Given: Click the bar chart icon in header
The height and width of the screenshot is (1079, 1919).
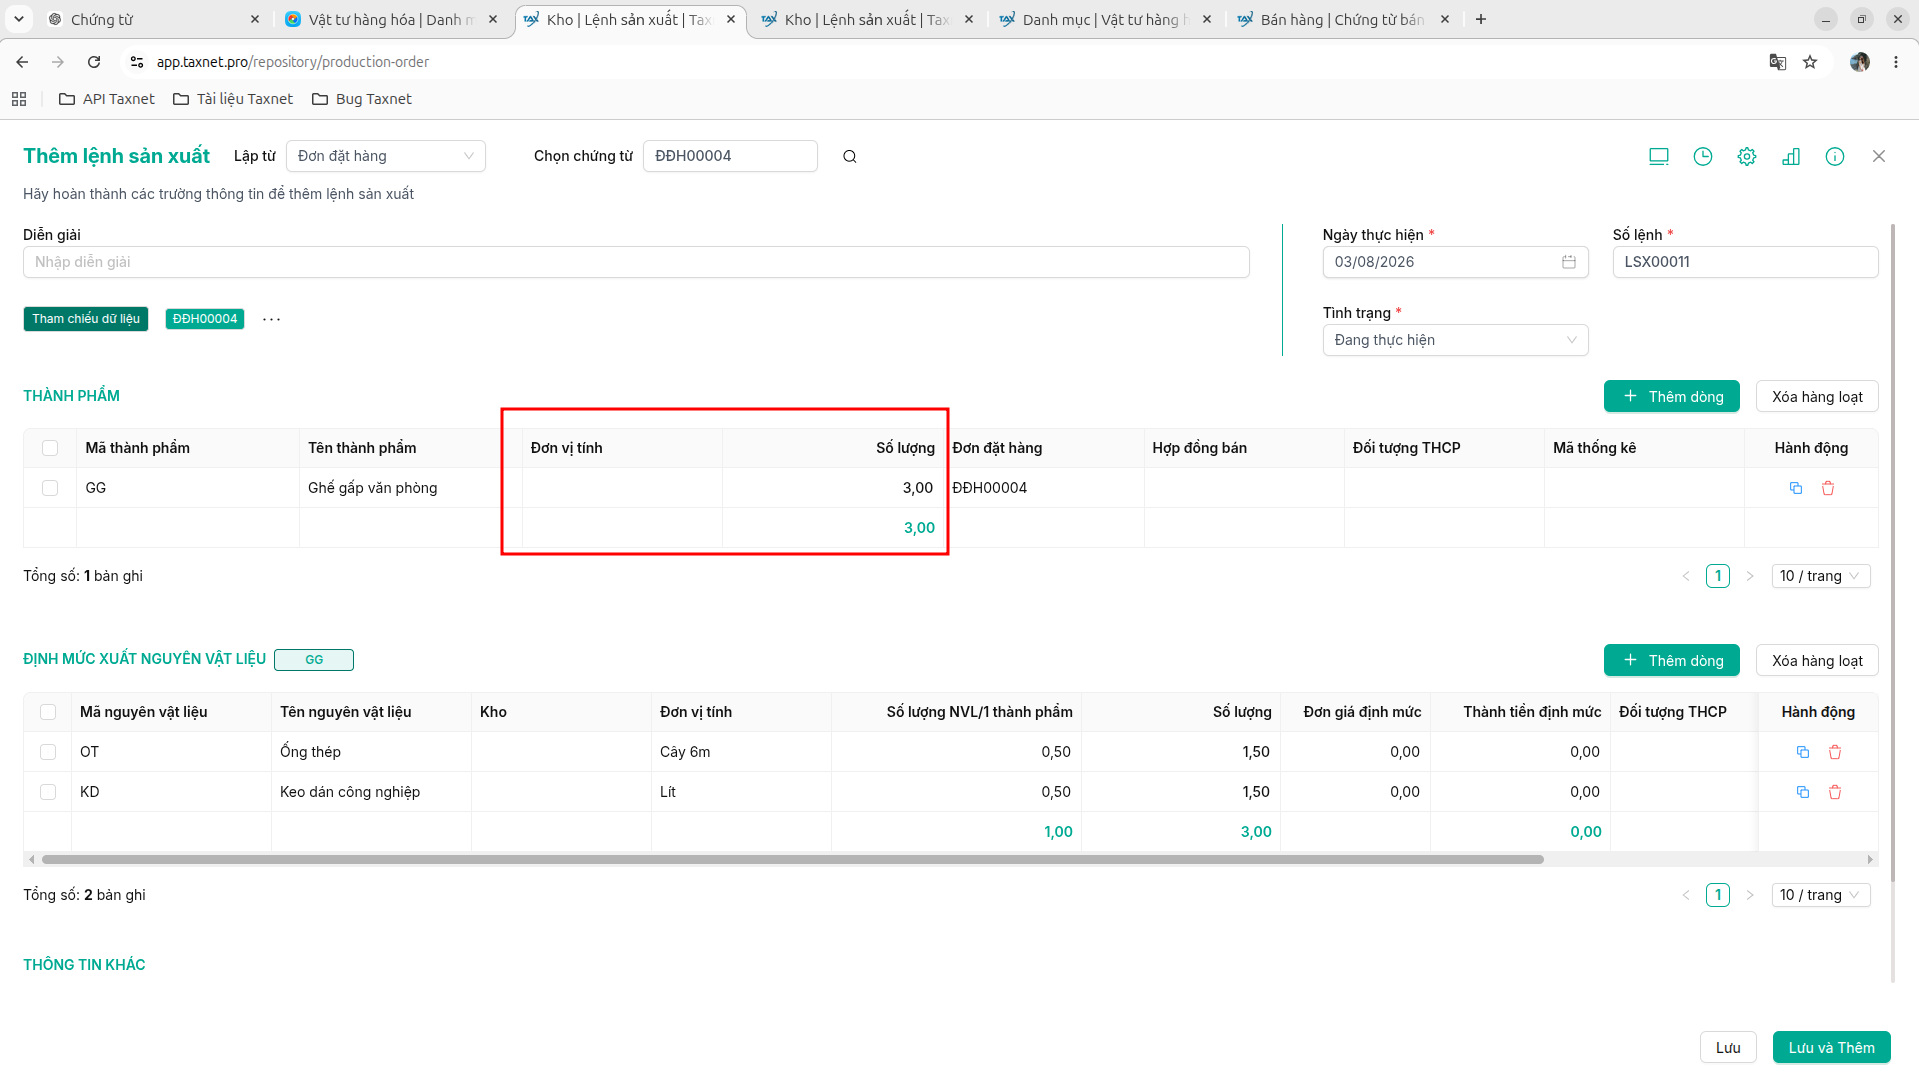Looking at the screenshot, I should [1790, 156].
